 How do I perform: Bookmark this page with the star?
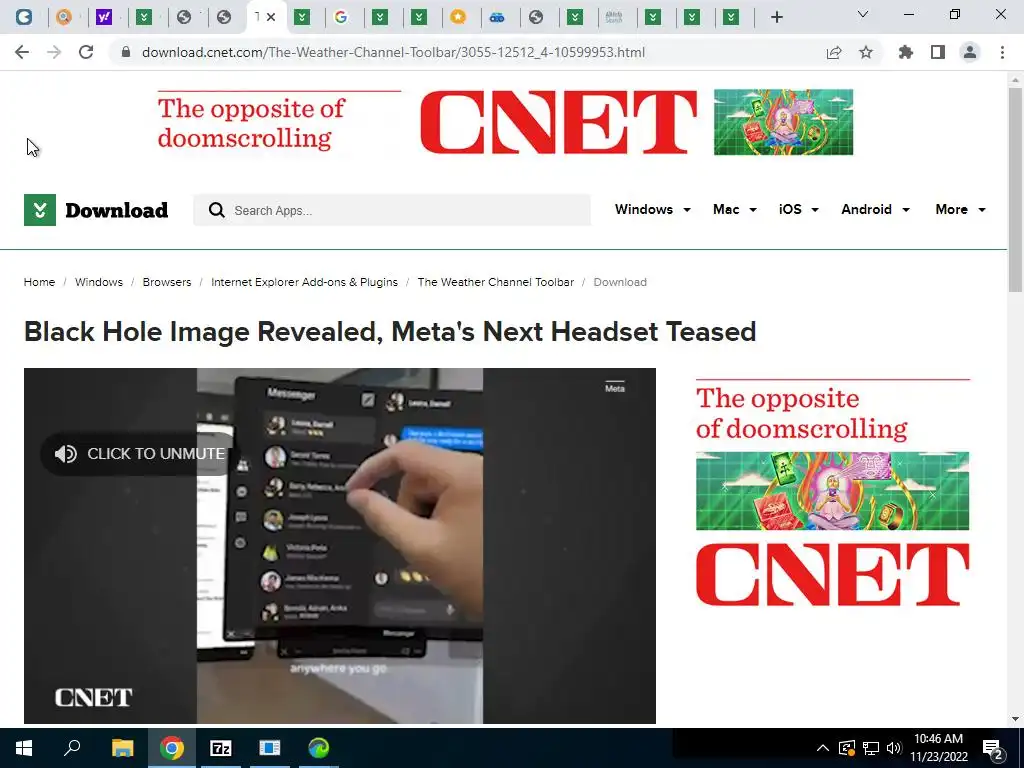pos(866,52)
